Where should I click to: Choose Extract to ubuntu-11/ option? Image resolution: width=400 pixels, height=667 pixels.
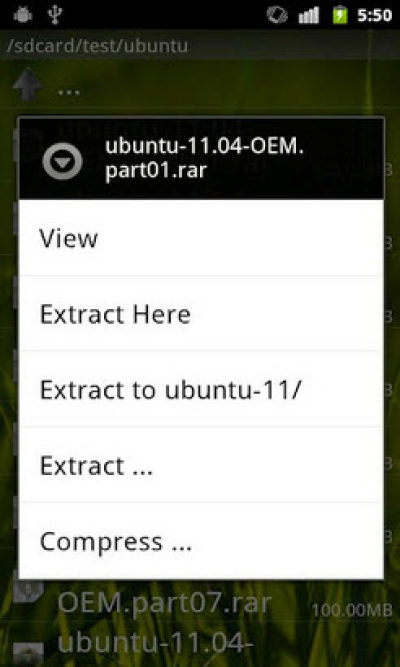201,389
